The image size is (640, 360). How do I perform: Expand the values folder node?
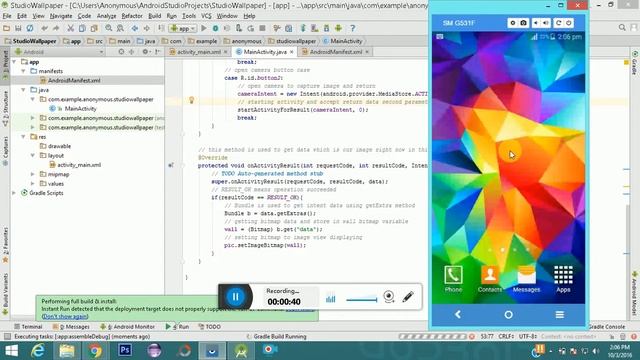(x=33, y=184)
